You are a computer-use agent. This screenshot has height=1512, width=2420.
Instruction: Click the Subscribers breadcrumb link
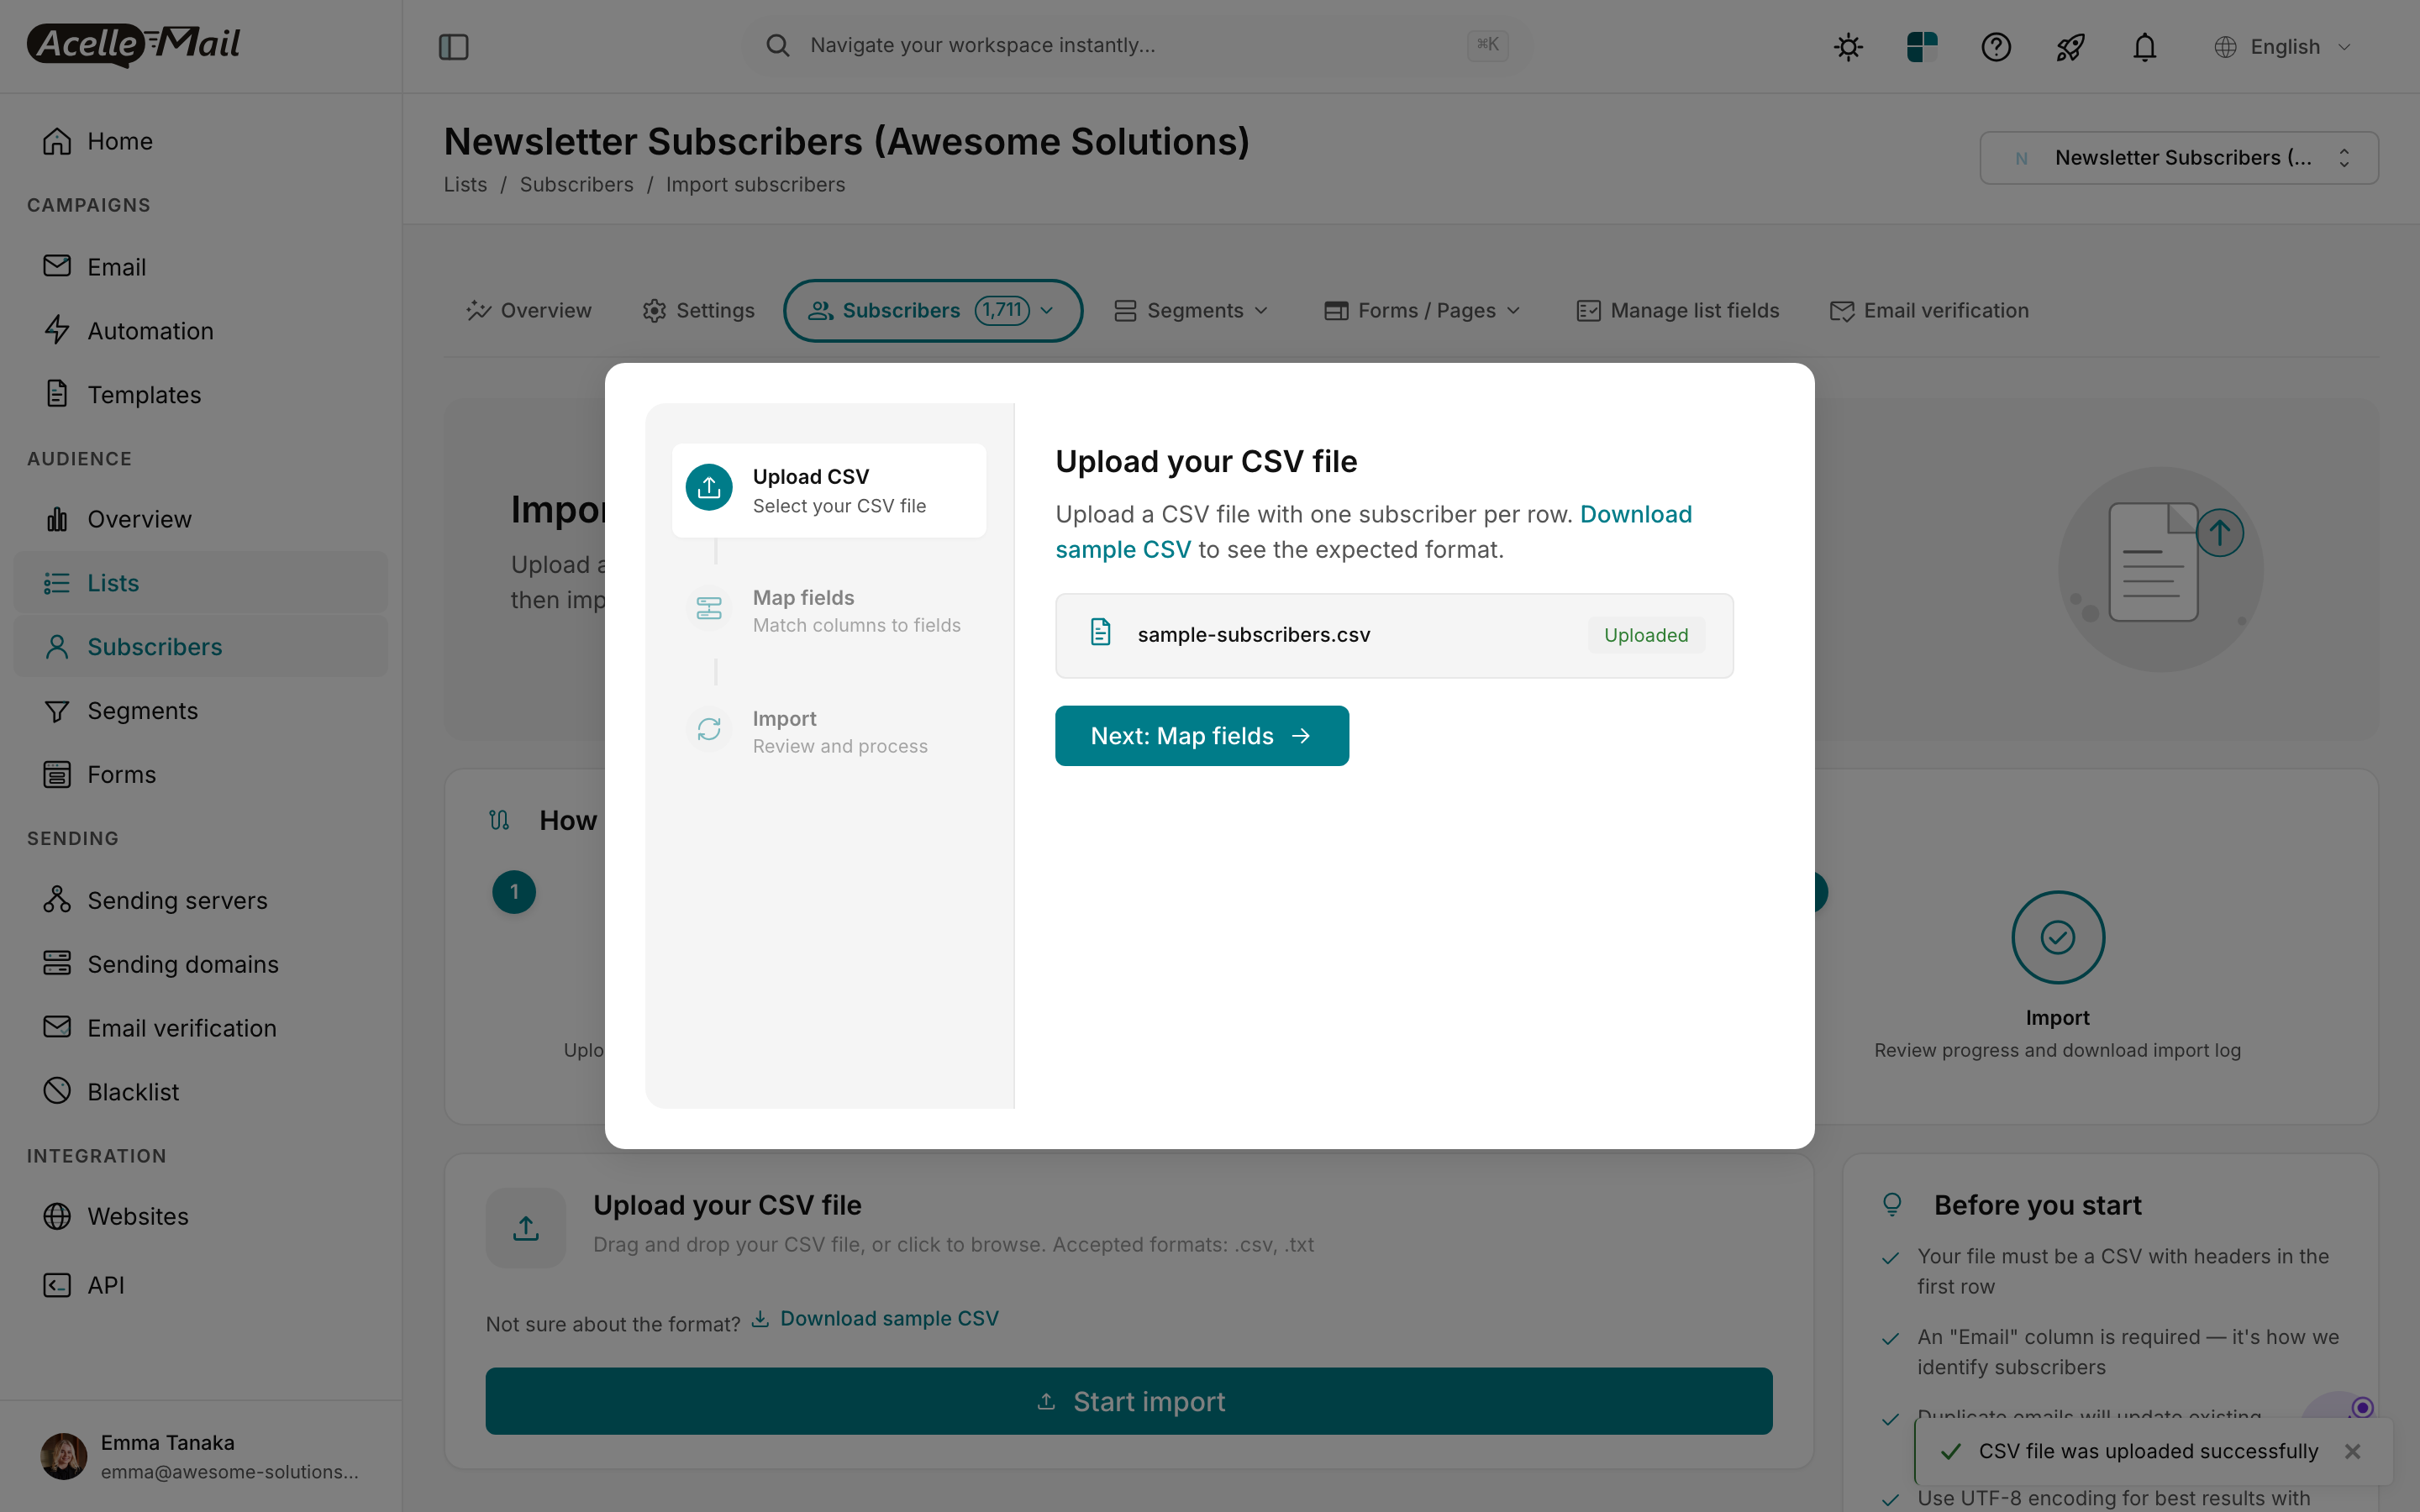576,185
